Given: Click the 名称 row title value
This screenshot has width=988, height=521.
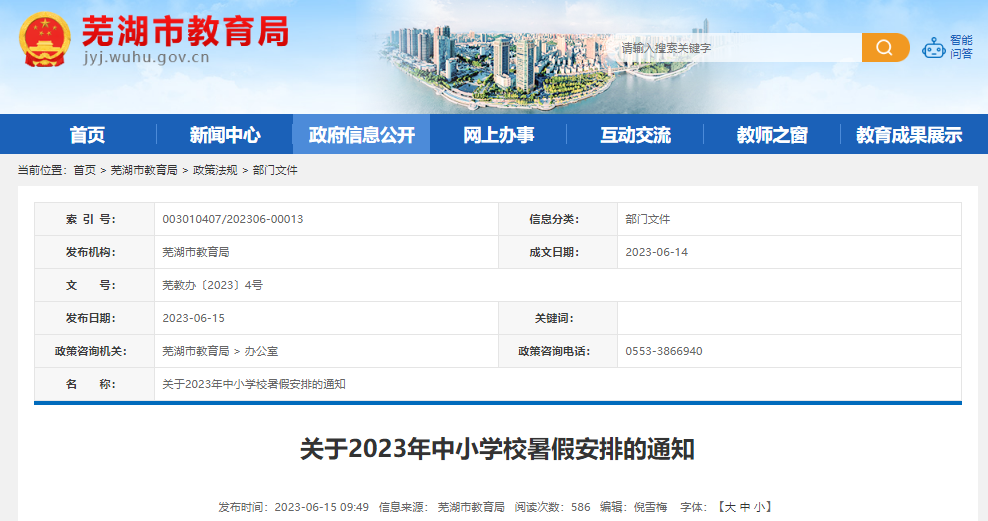Looking at the screenshot, I should pyautogui.click(x=254, y=384).
